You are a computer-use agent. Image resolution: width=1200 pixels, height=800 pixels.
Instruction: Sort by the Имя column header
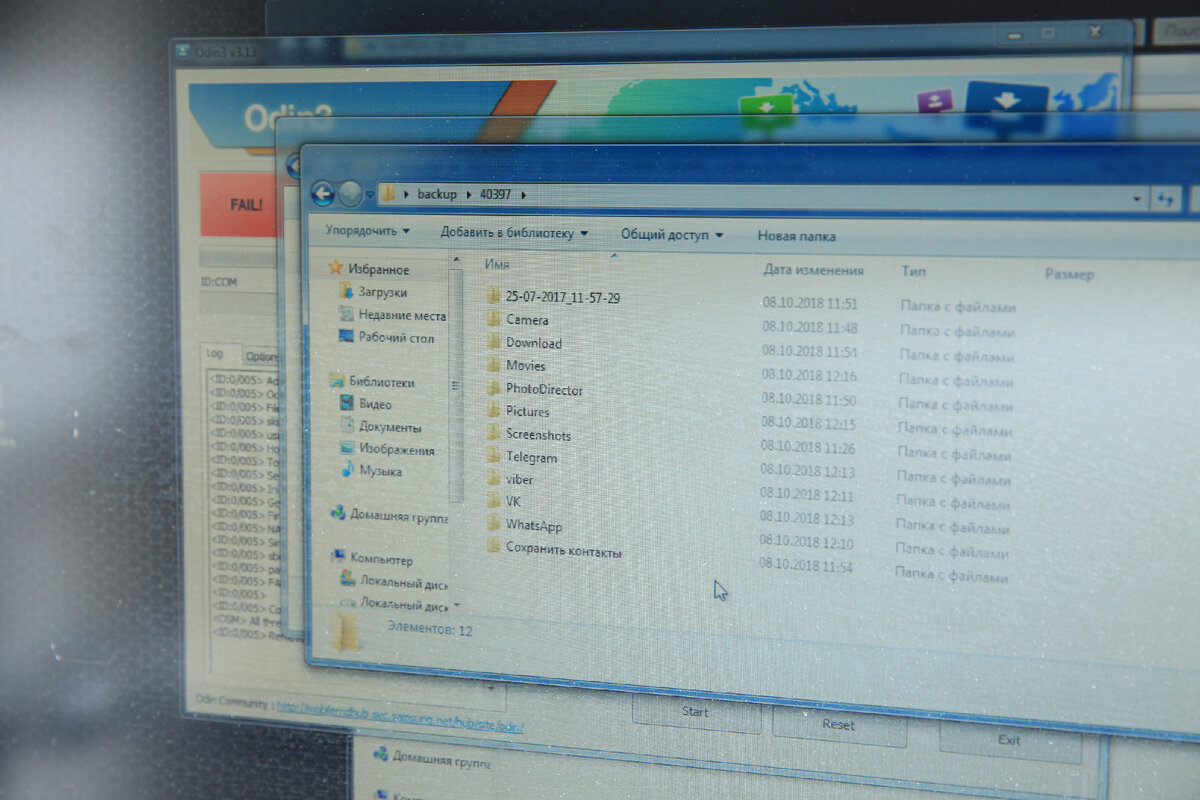tap(497, 264)
